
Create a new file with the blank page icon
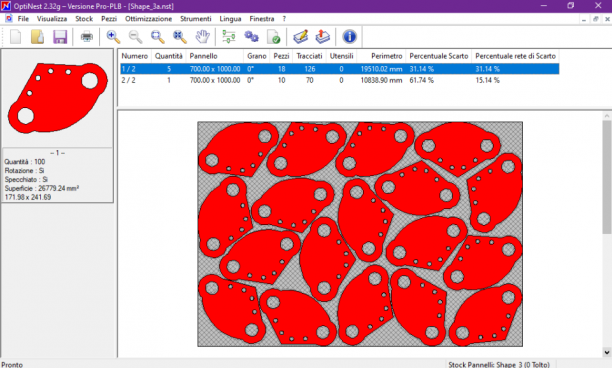point(16,37)
